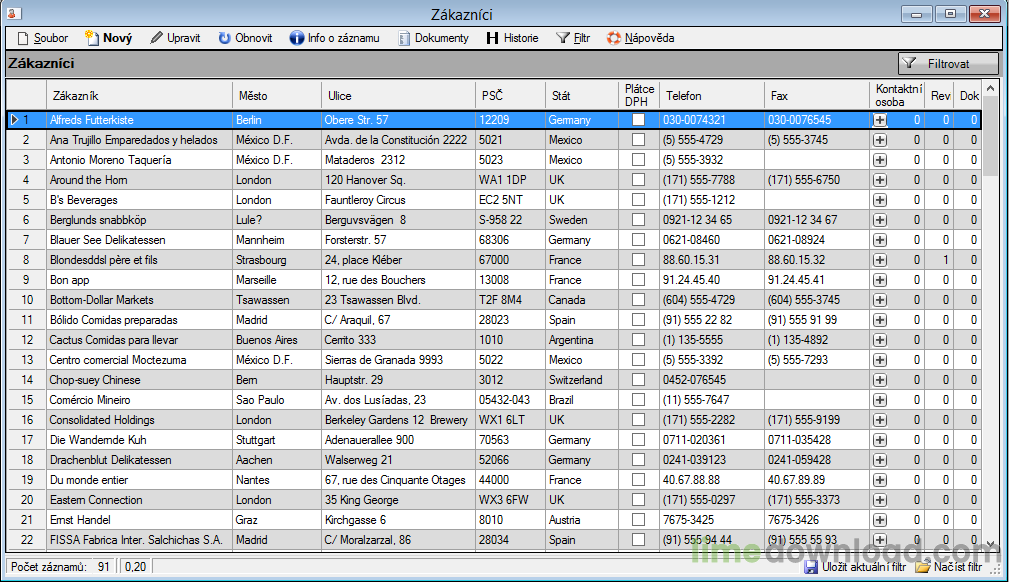Screen dimensions: 1009x582
Task: Toggle Plátce DPH for Around the Horn
Action: coord(638,180)
